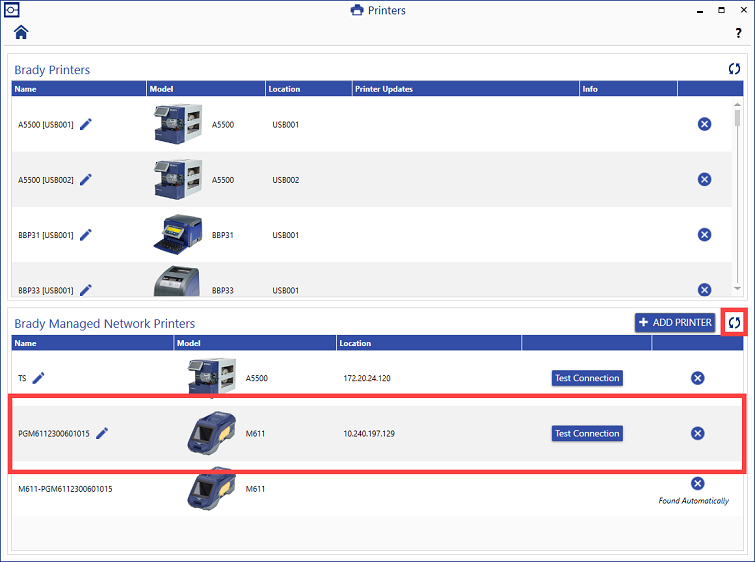Remove the BBP31 [USB001] printer
This screenshot has width=755, height=562.
pyautogui.click(x=704, y=235)
